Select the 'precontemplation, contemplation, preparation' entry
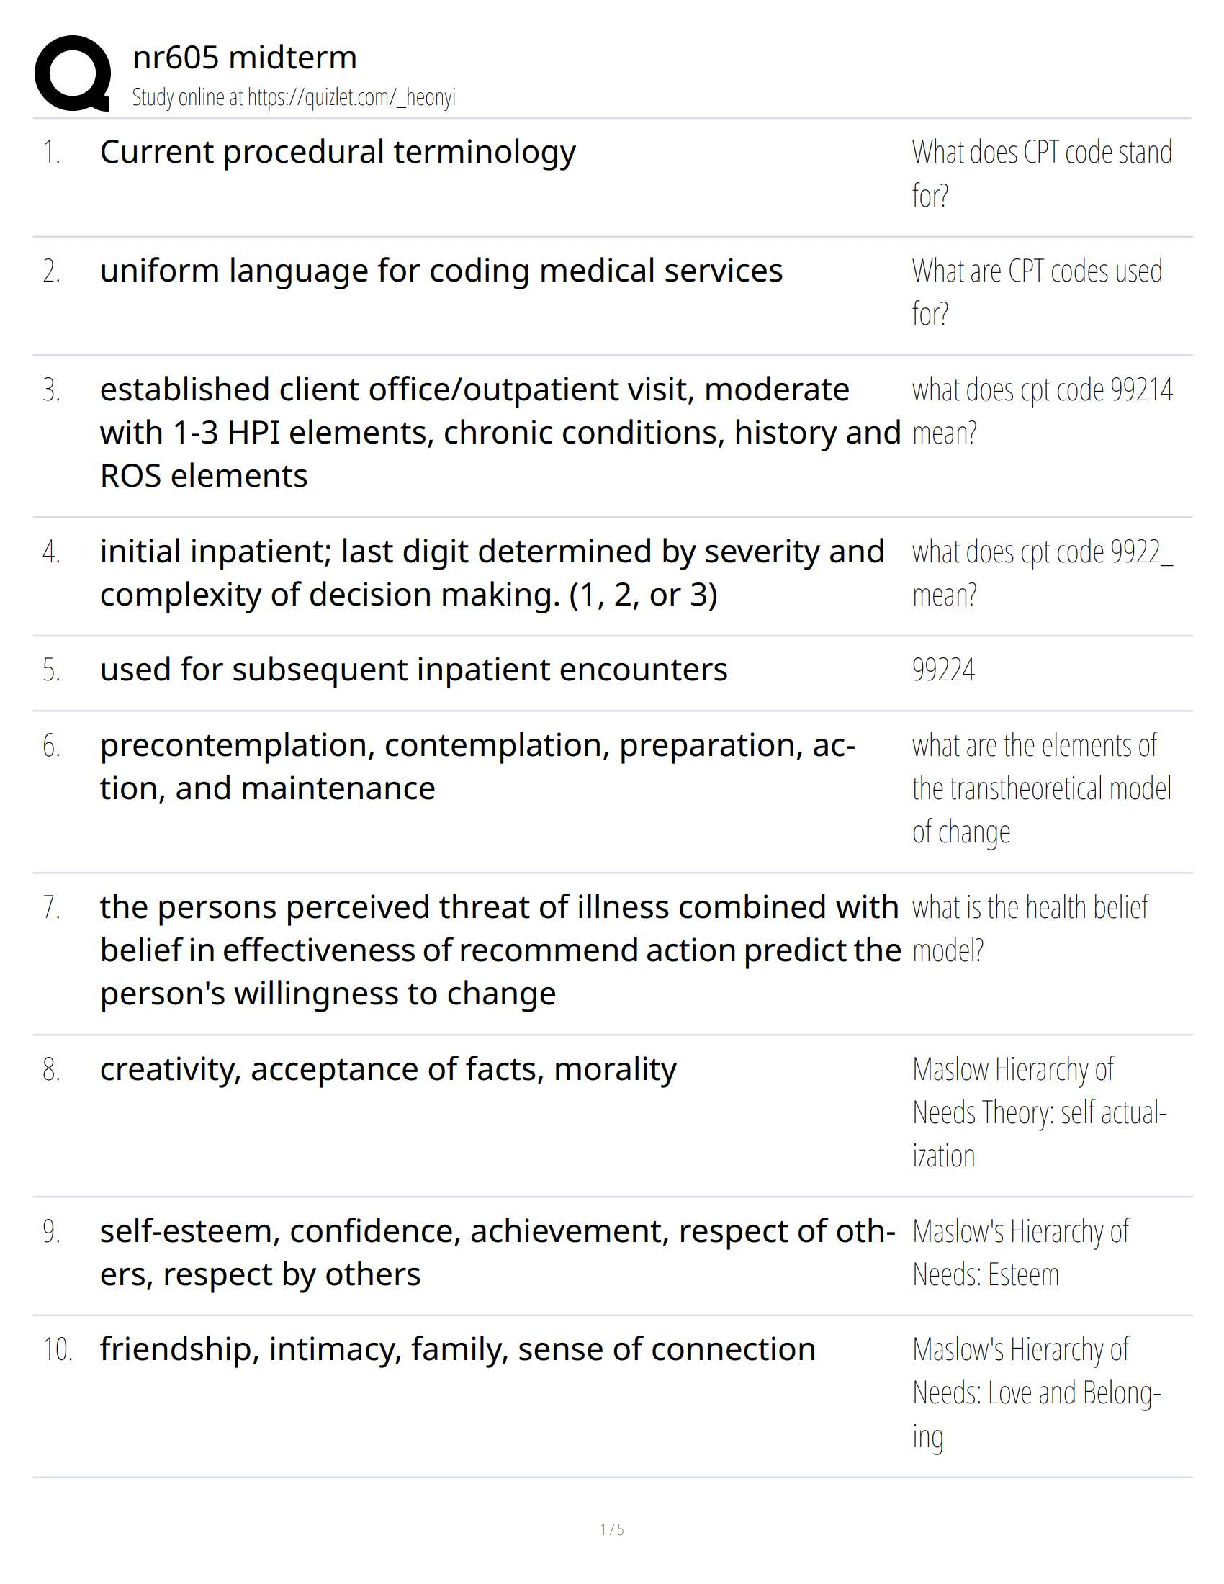 477,766
